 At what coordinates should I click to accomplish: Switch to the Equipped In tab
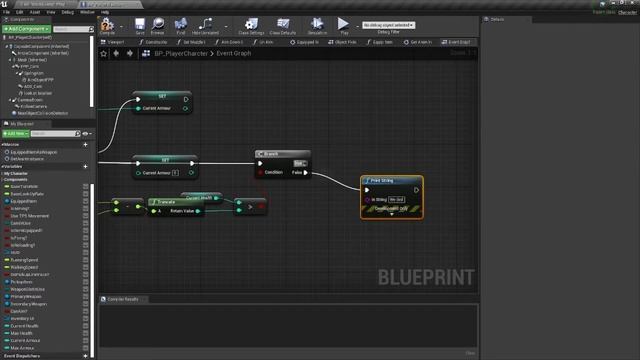click(304, 42)
